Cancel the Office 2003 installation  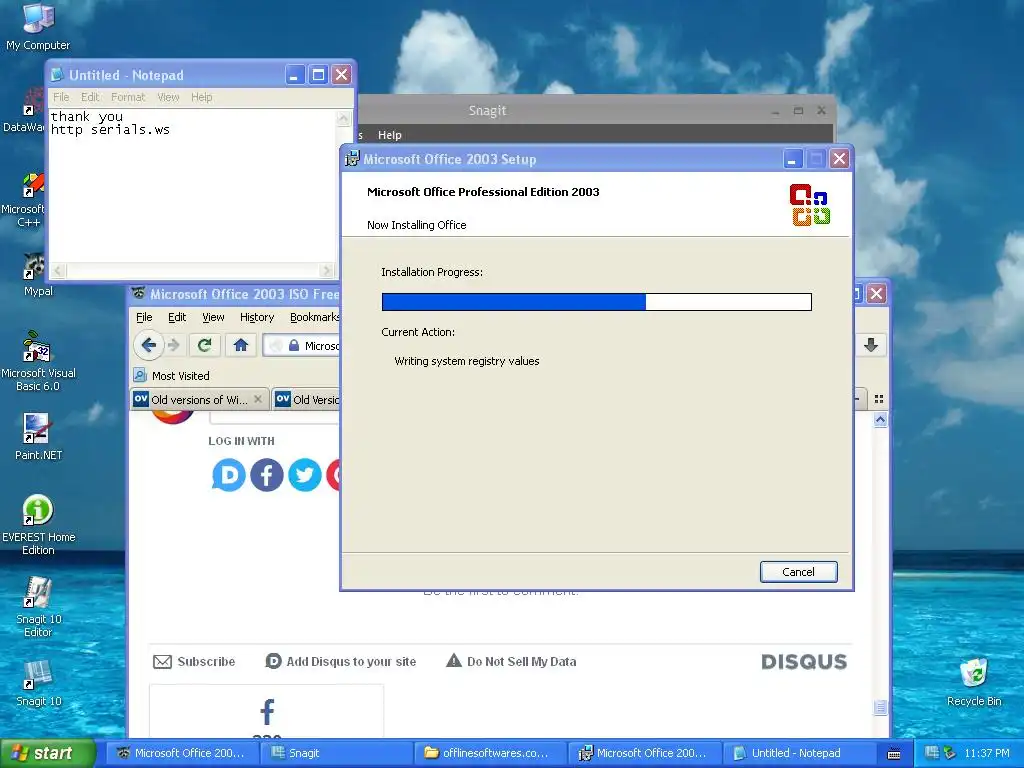point(798,571)
